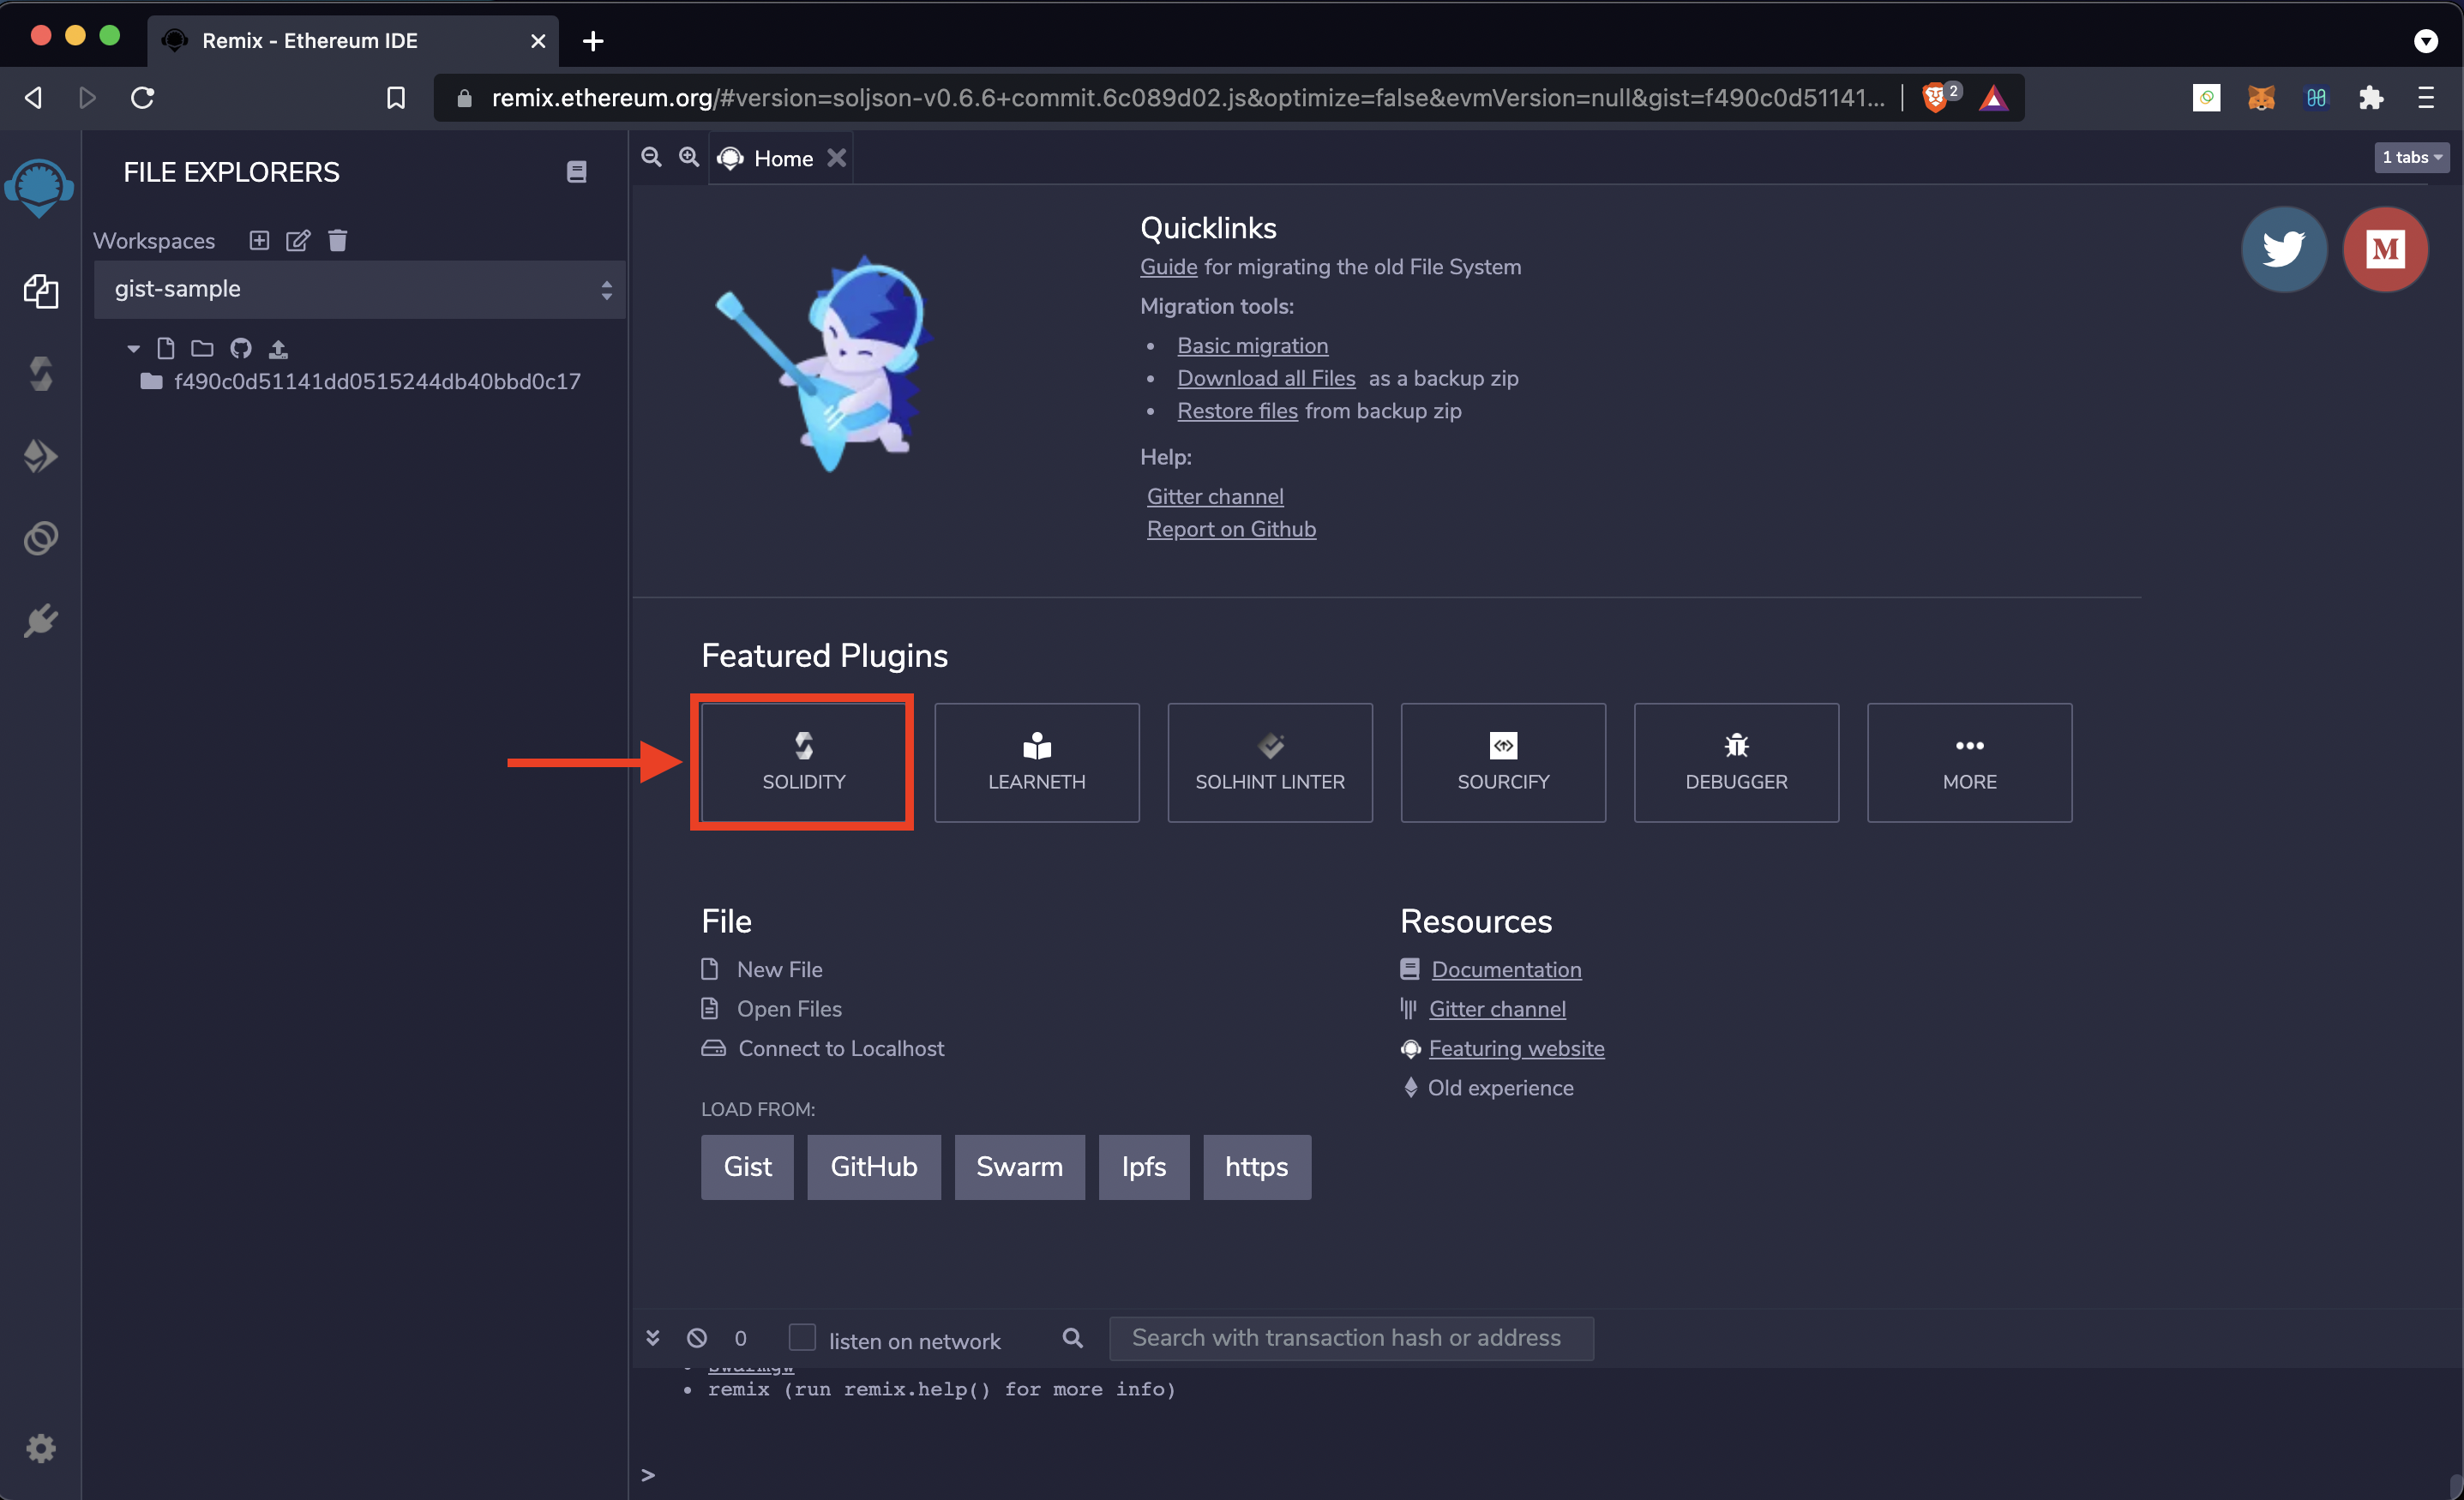Open Settings gear in sidebar
Screen dimensions: 2464x1500
click(40, 1448)
